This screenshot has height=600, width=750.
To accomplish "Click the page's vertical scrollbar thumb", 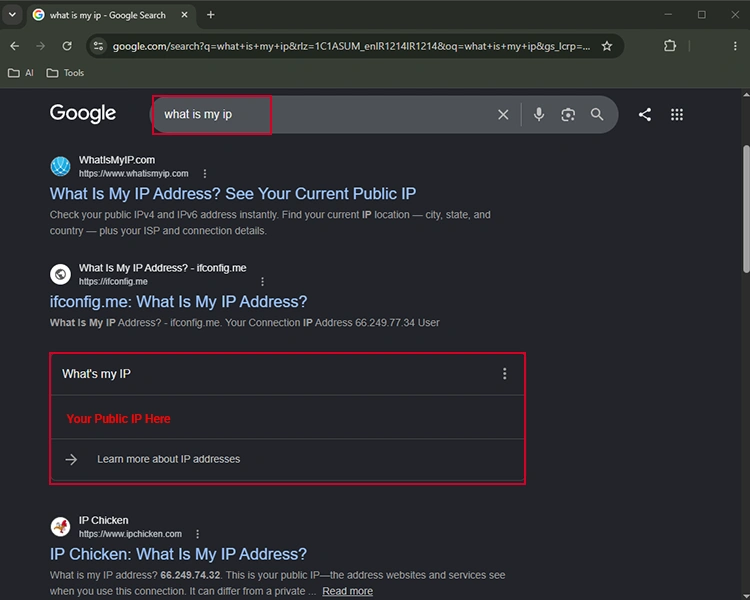I will click(746, 209).
